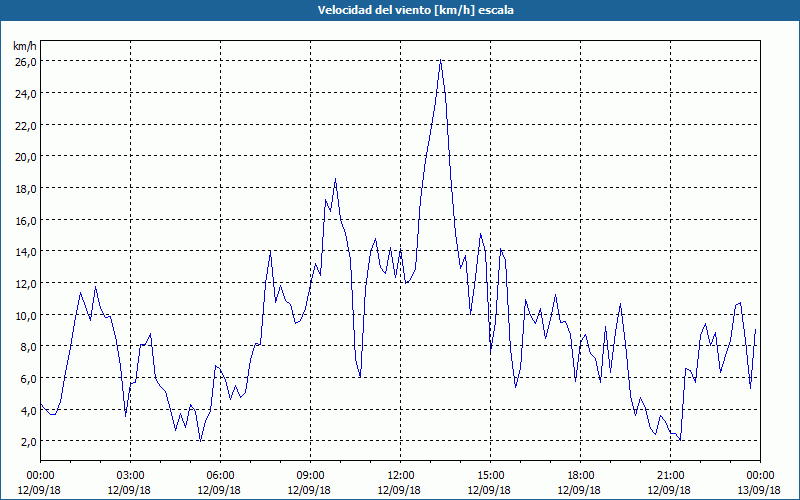Select the 26,0 y-axis label

pos(26,62)
